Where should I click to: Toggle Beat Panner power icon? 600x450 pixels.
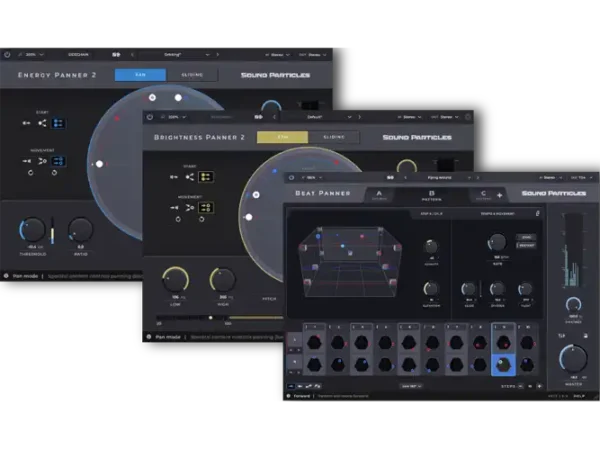(292, 178)
